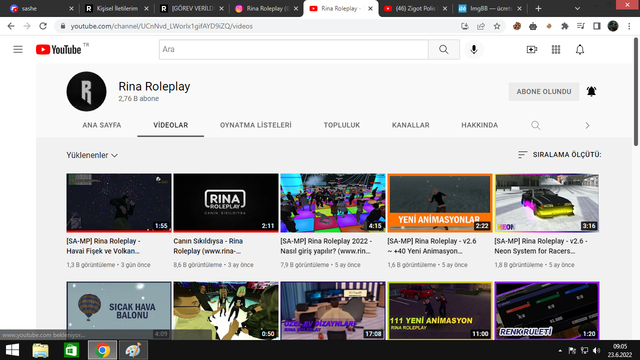Open the YouTube hamburger guide menu

(18, 49)
